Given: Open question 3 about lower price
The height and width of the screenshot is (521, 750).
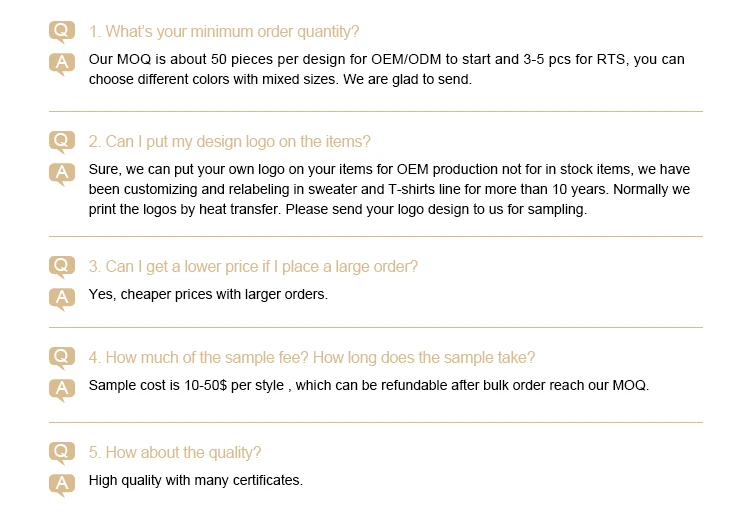Looking at the screenshot, I should pyautogui.click(x=253, y=266).
